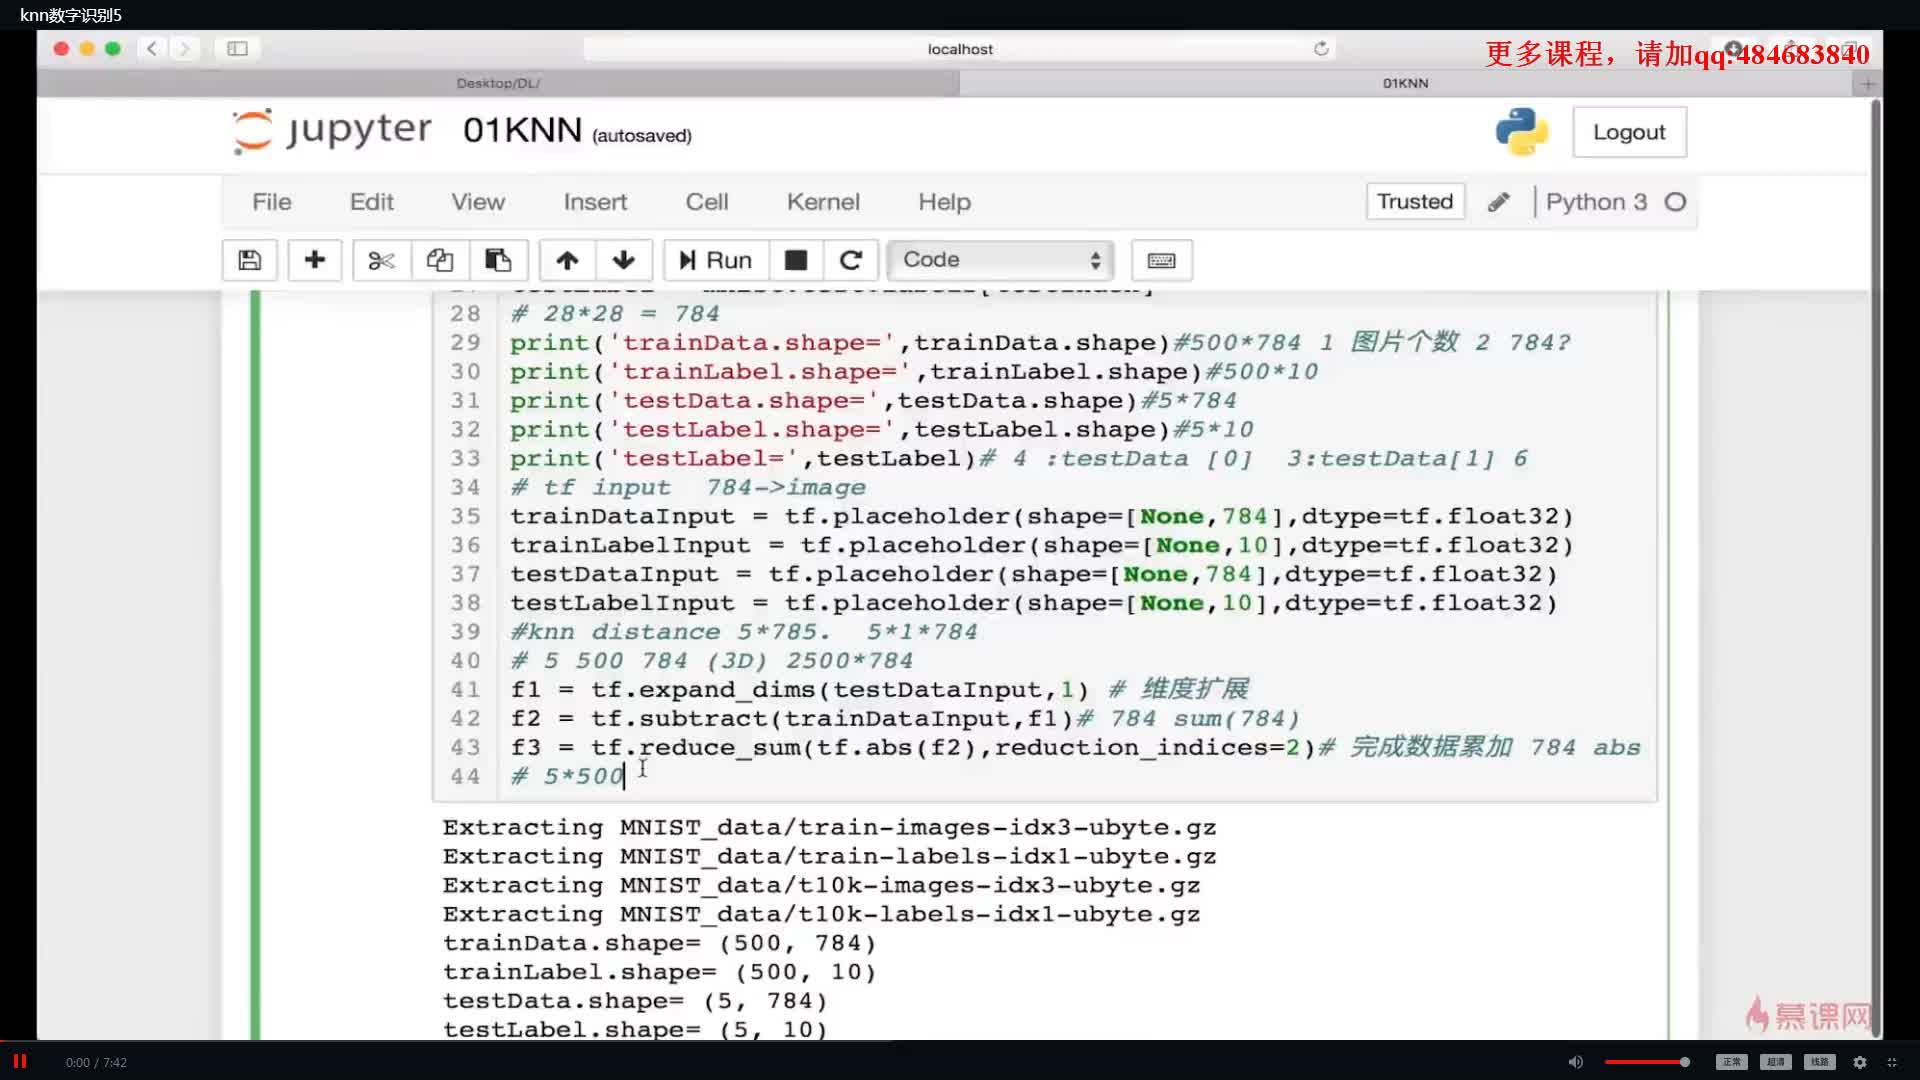Select the 正常 playback speed button
The image size is (1920, 1080).
pos(1732,1062)
